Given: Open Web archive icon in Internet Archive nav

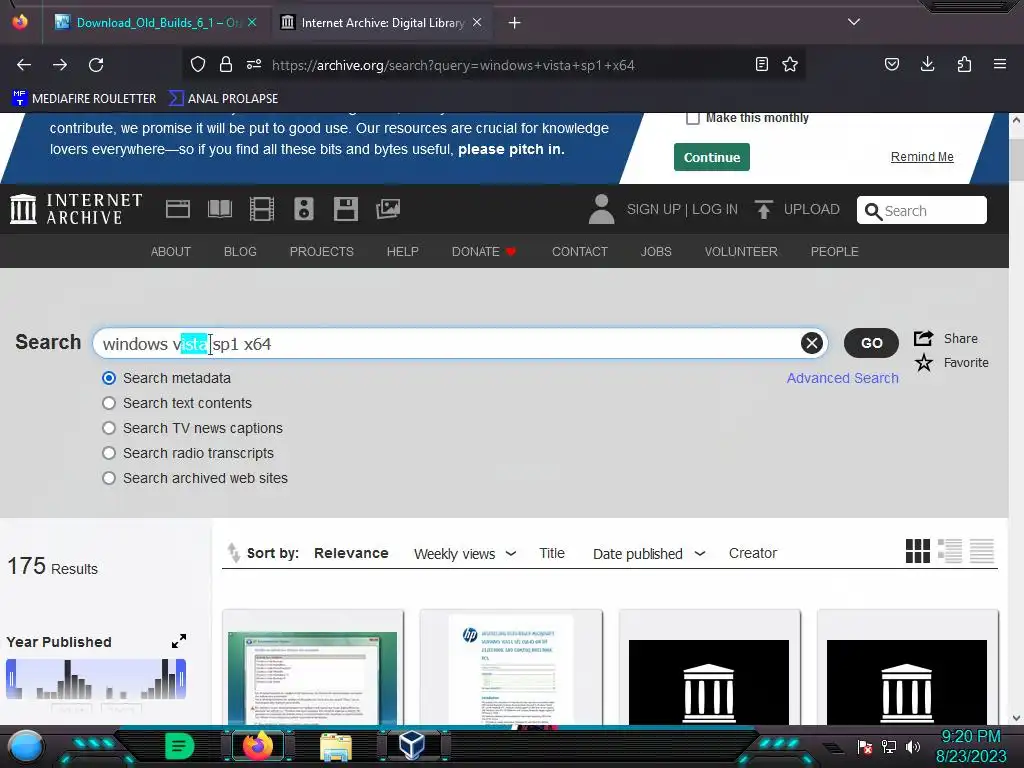Looking at the screenshot, I should tap(178, 210).
